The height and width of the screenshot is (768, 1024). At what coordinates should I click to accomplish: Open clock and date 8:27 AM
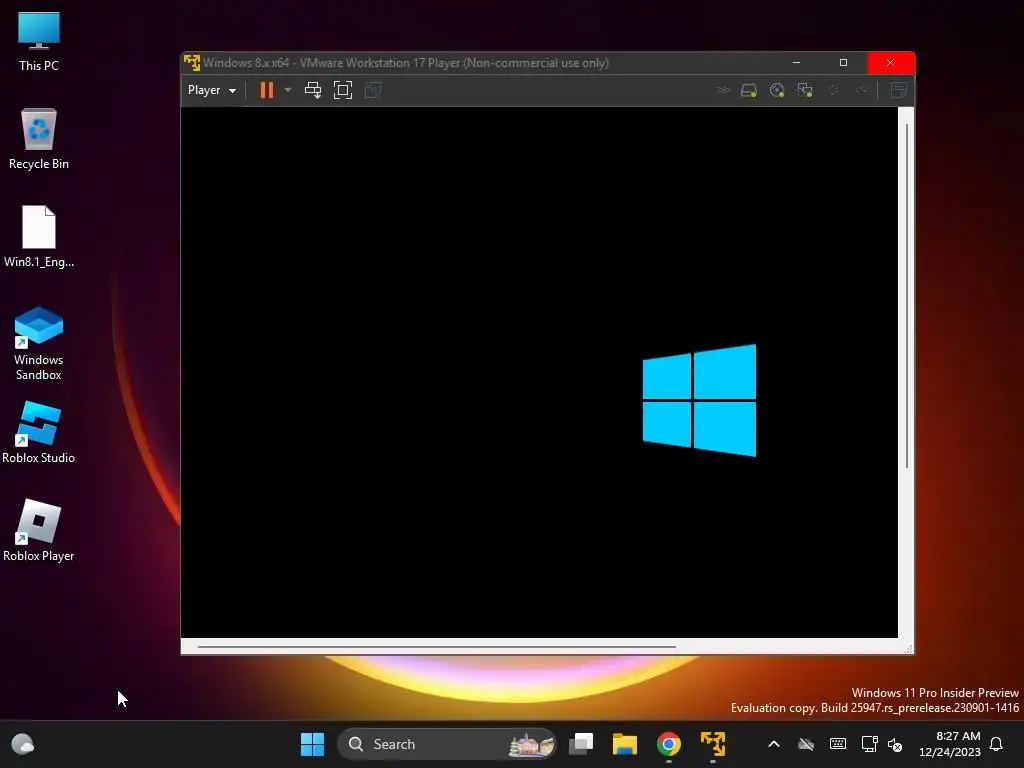(x=950, y=744)
